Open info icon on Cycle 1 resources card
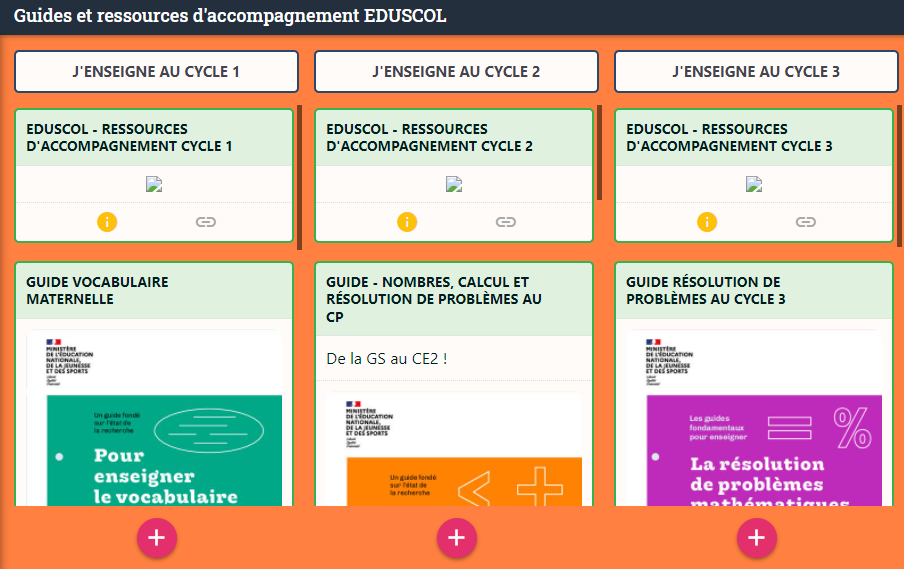 (107, 222)
